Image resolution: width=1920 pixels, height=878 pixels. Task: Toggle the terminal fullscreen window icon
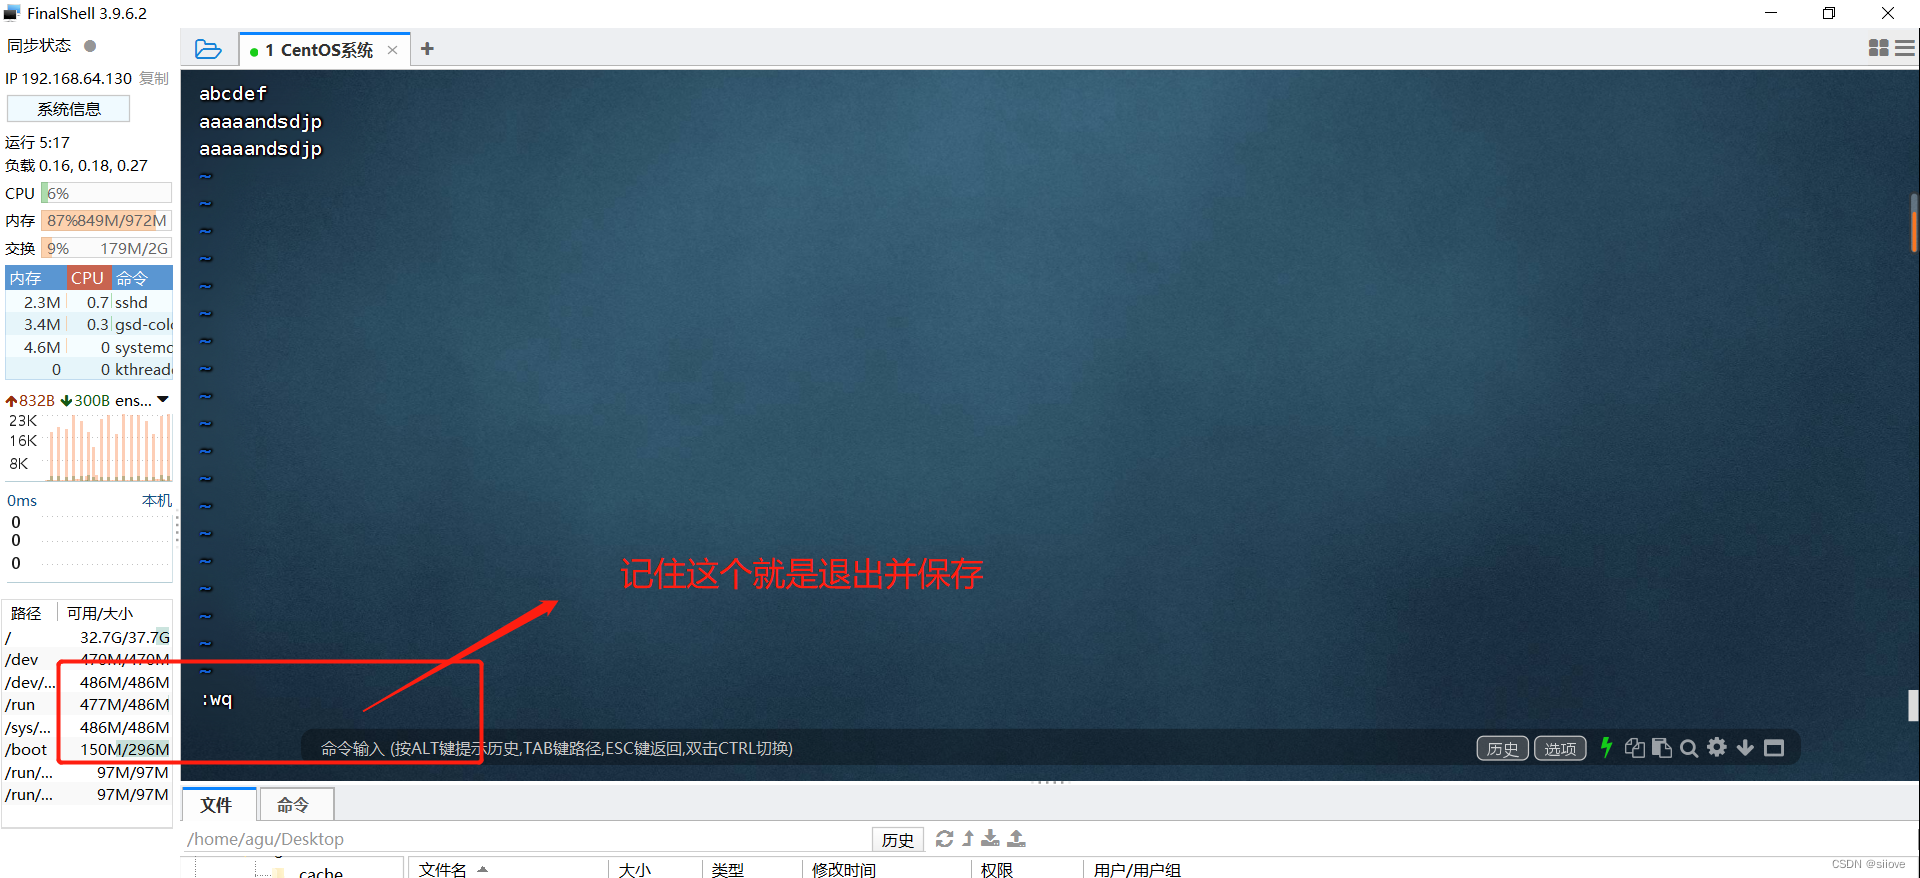click(1774, 747)
